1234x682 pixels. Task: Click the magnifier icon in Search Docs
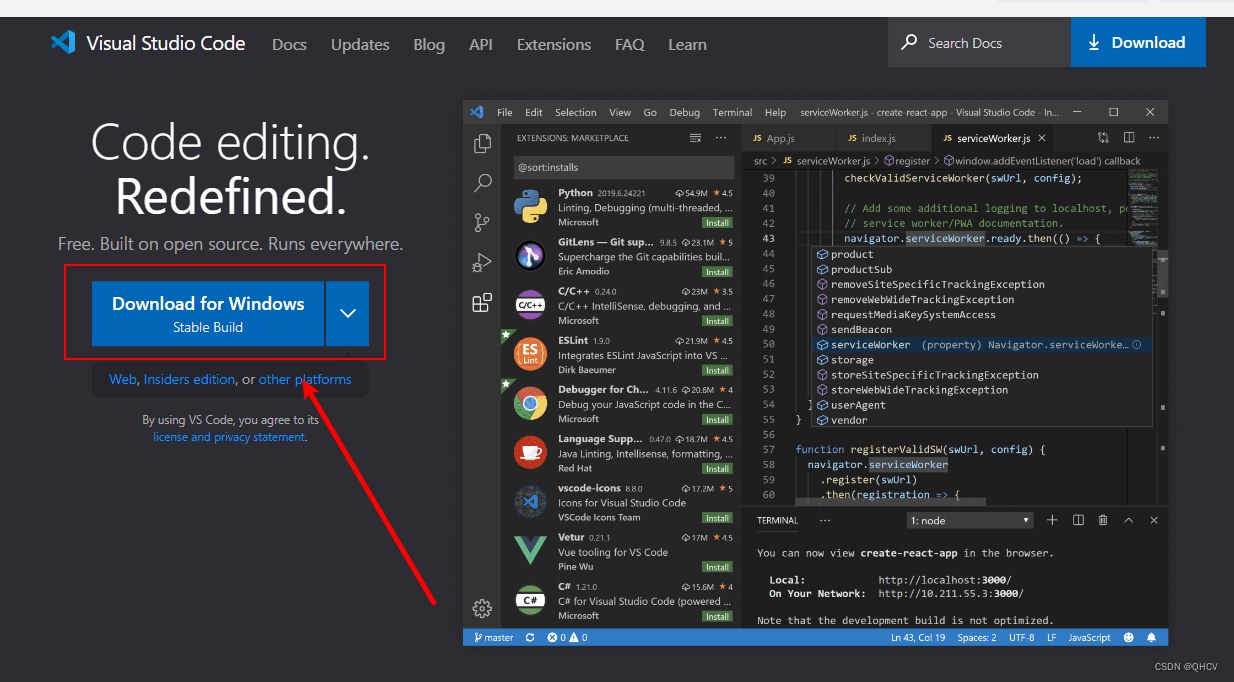(x=909, y=42)
